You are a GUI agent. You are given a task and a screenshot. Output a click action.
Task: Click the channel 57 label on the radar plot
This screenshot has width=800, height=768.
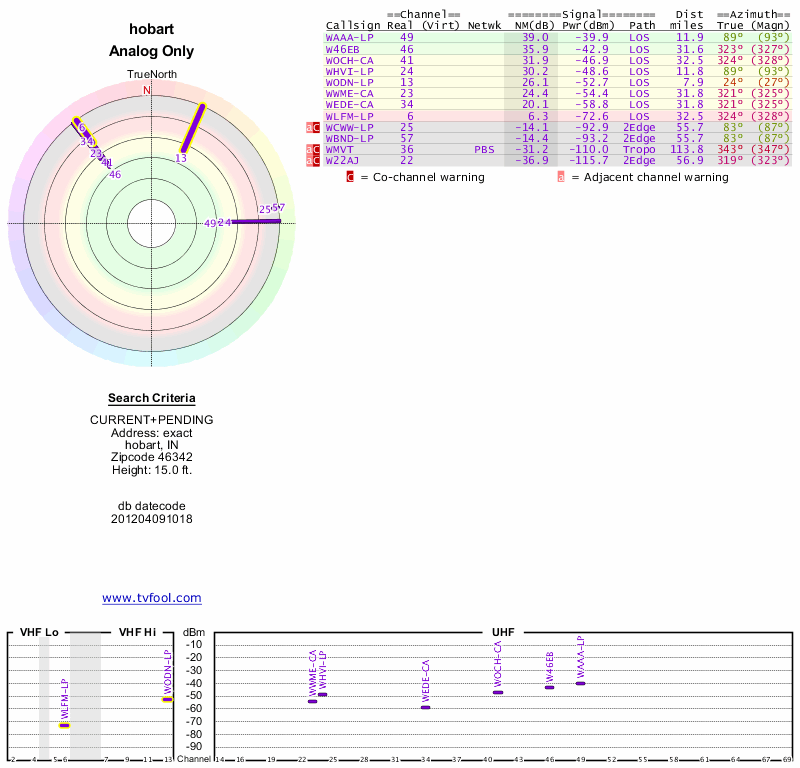279,208
